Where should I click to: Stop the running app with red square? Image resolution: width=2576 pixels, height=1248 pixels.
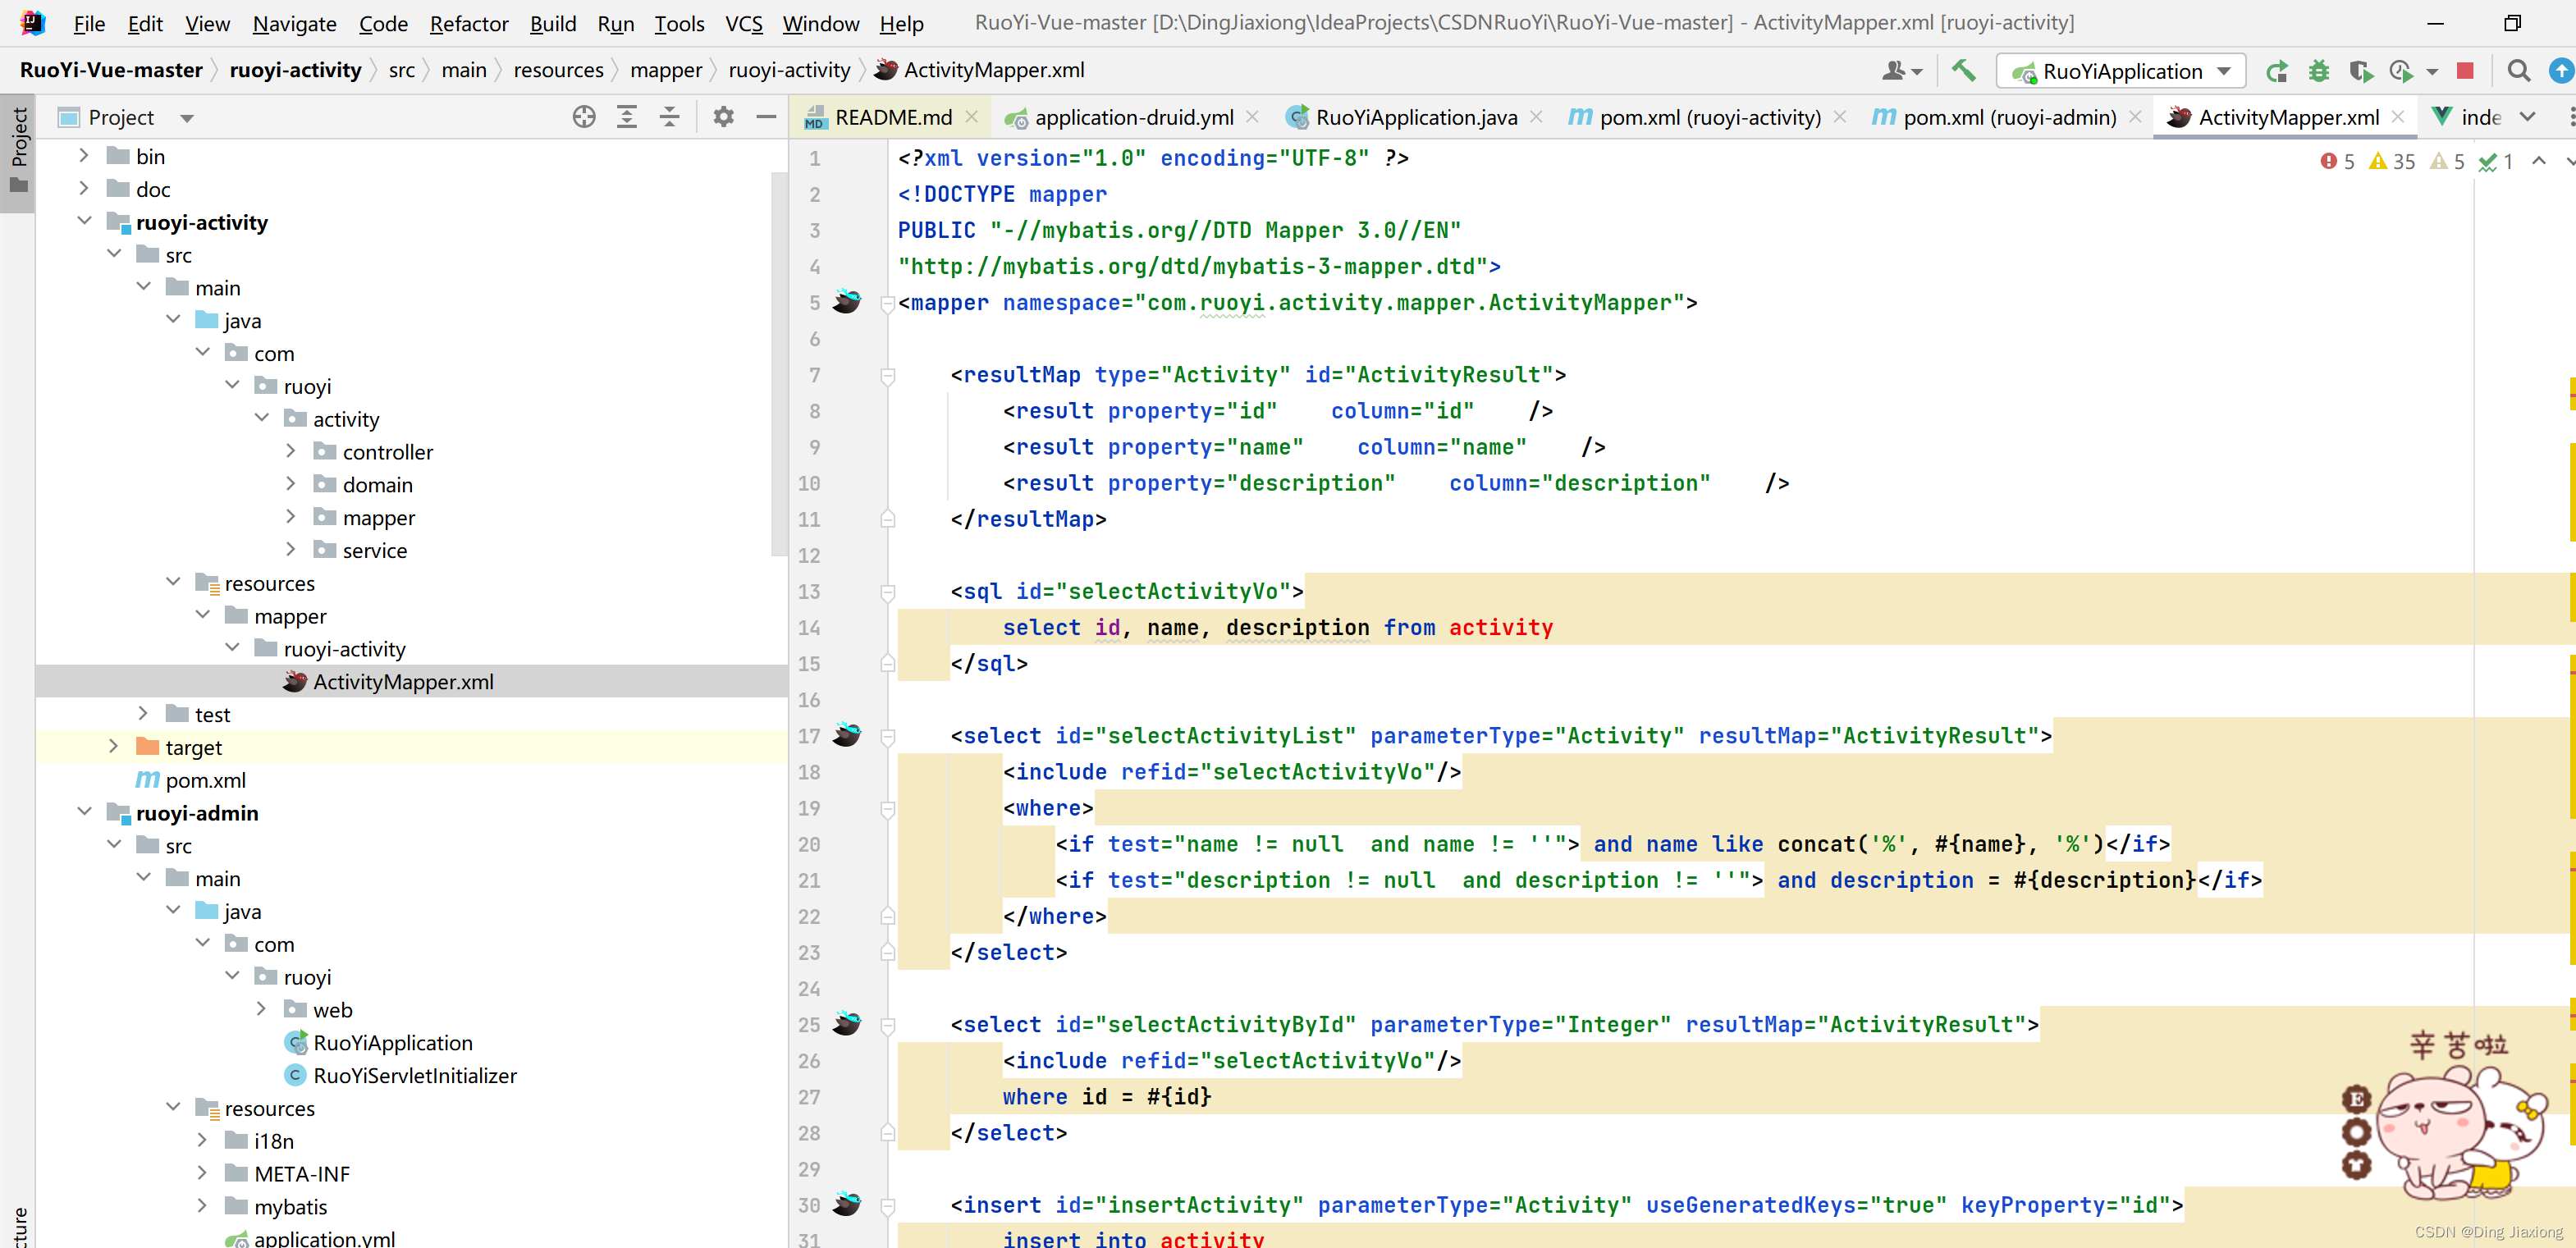coord(2465,71)
